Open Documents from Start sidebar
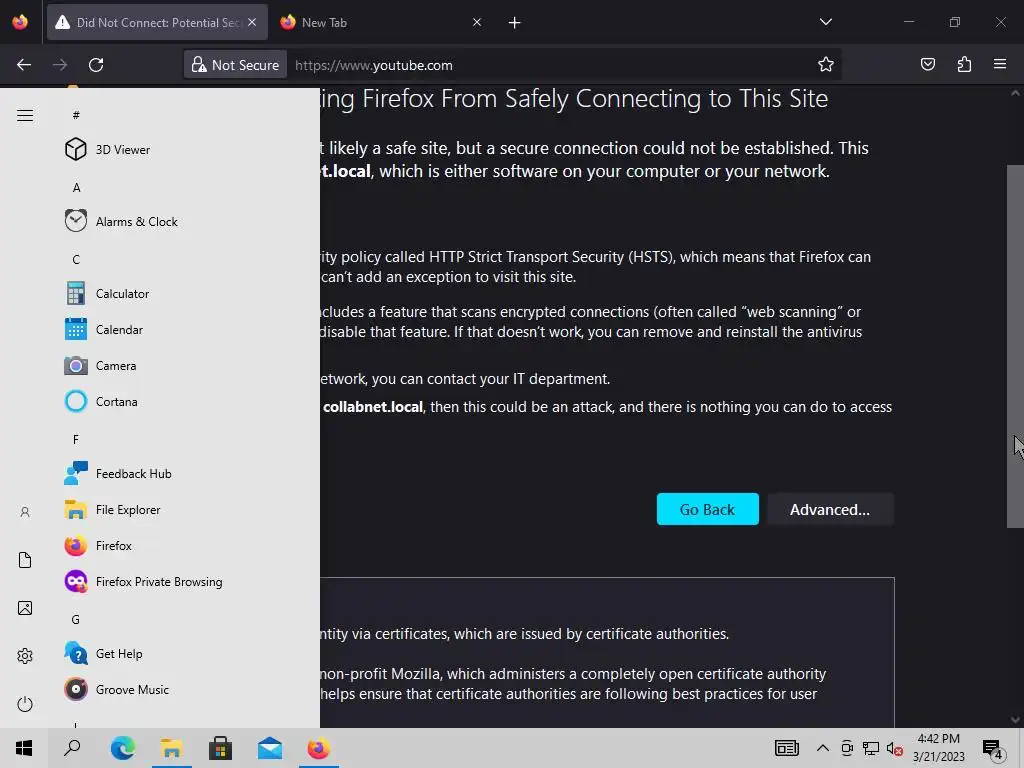 25,560
